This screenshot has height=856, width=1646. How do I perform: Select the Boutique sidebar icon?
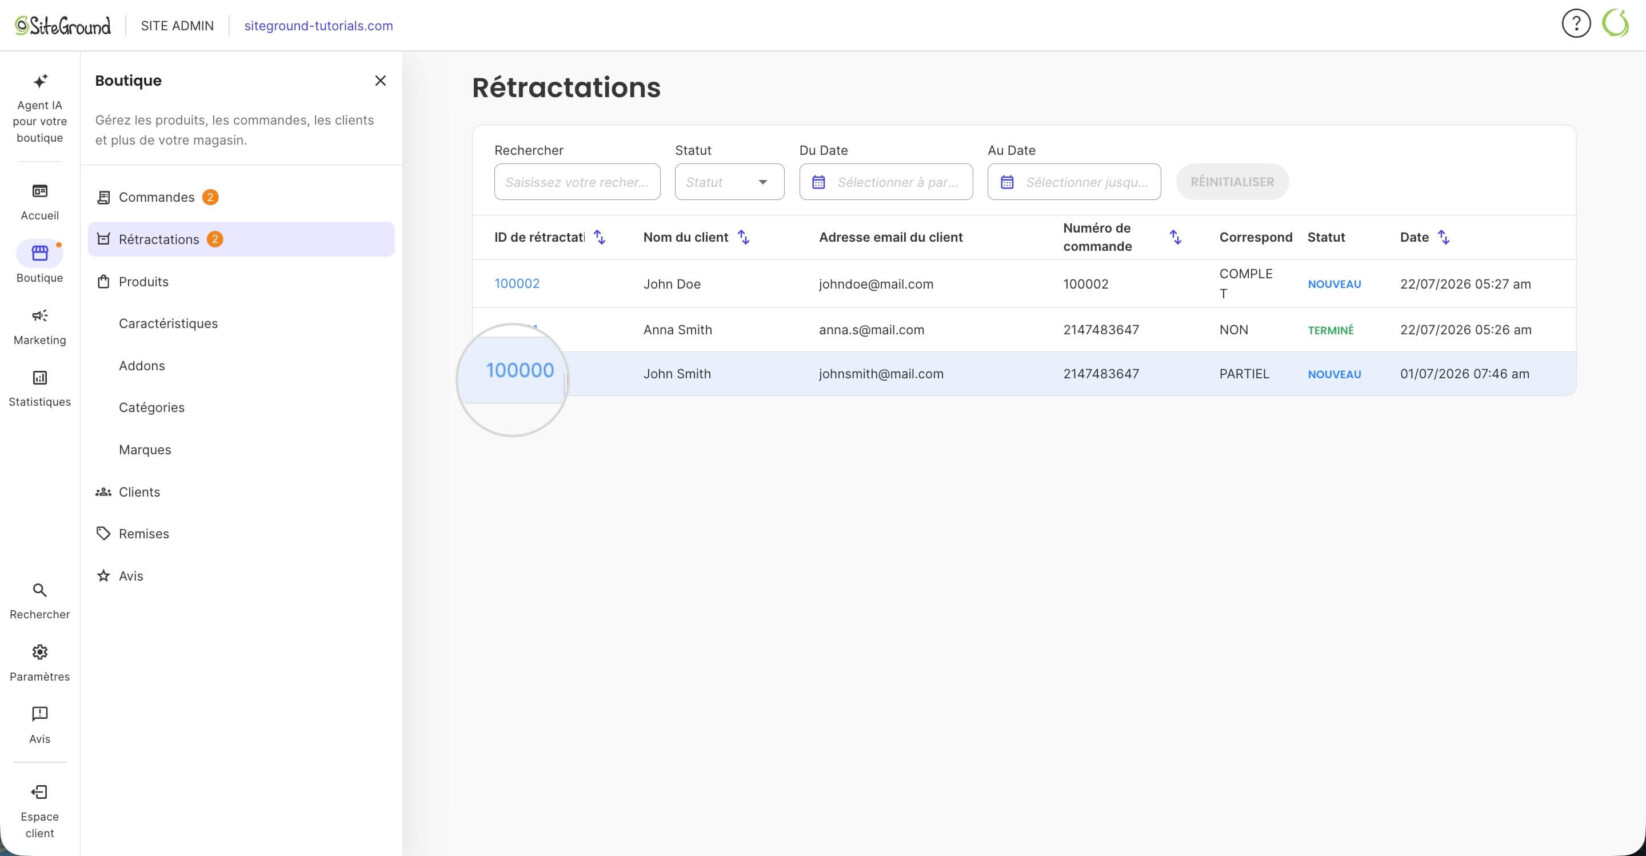click(x=40, y=253)
